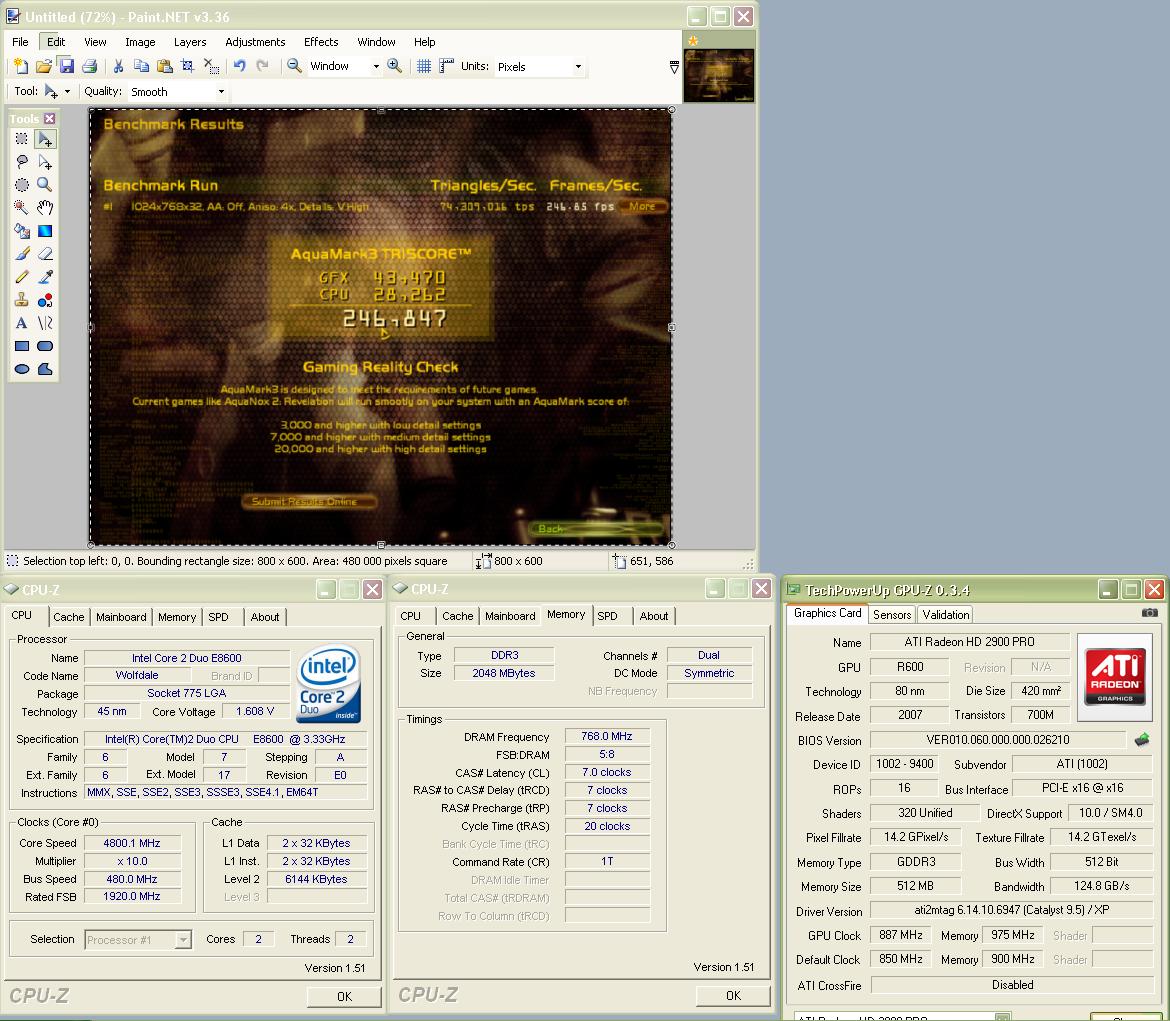Screen dimensions: 1170x1021
Task: Select the Rounded Rectangle shape tool
Action: tap(45, 346)
